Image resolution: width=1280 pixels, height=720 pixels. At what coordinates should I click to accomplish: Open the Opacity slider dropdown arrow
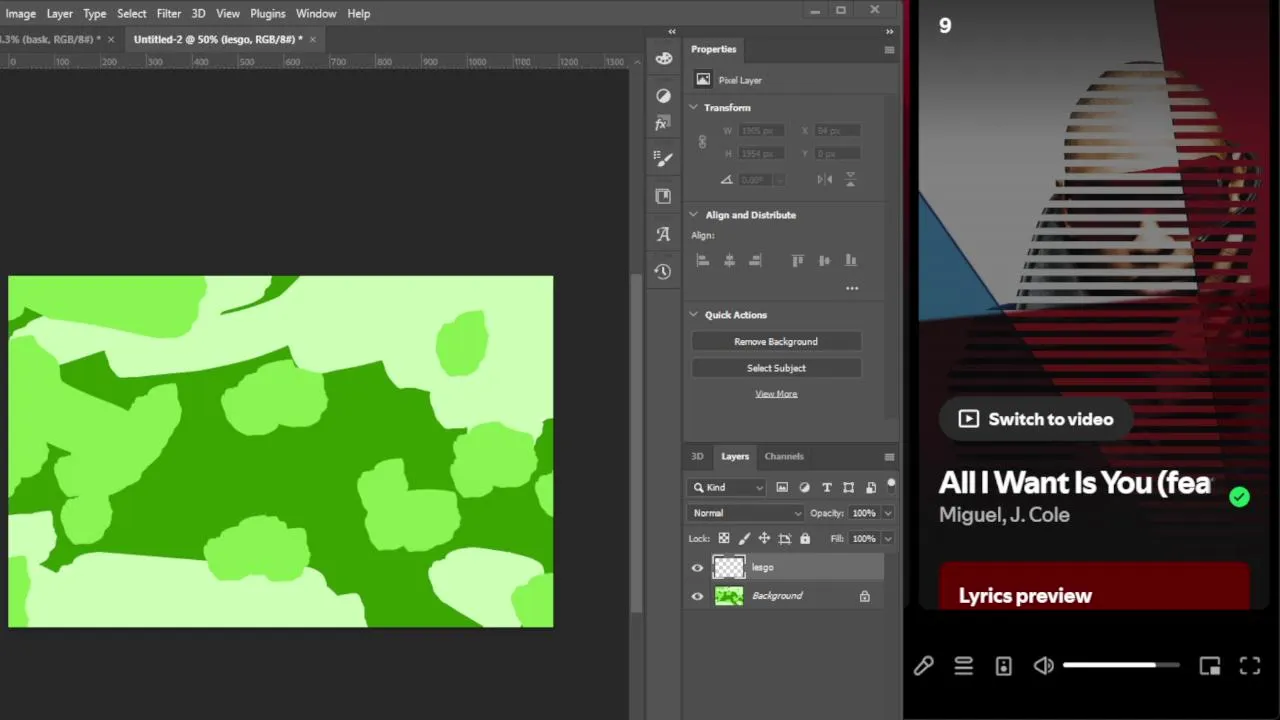[887, 513]
